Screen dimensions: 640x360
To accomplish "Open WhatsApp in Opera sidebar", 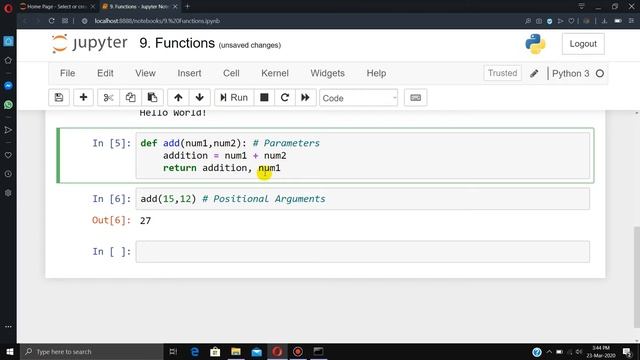I will tap(8, 105).
